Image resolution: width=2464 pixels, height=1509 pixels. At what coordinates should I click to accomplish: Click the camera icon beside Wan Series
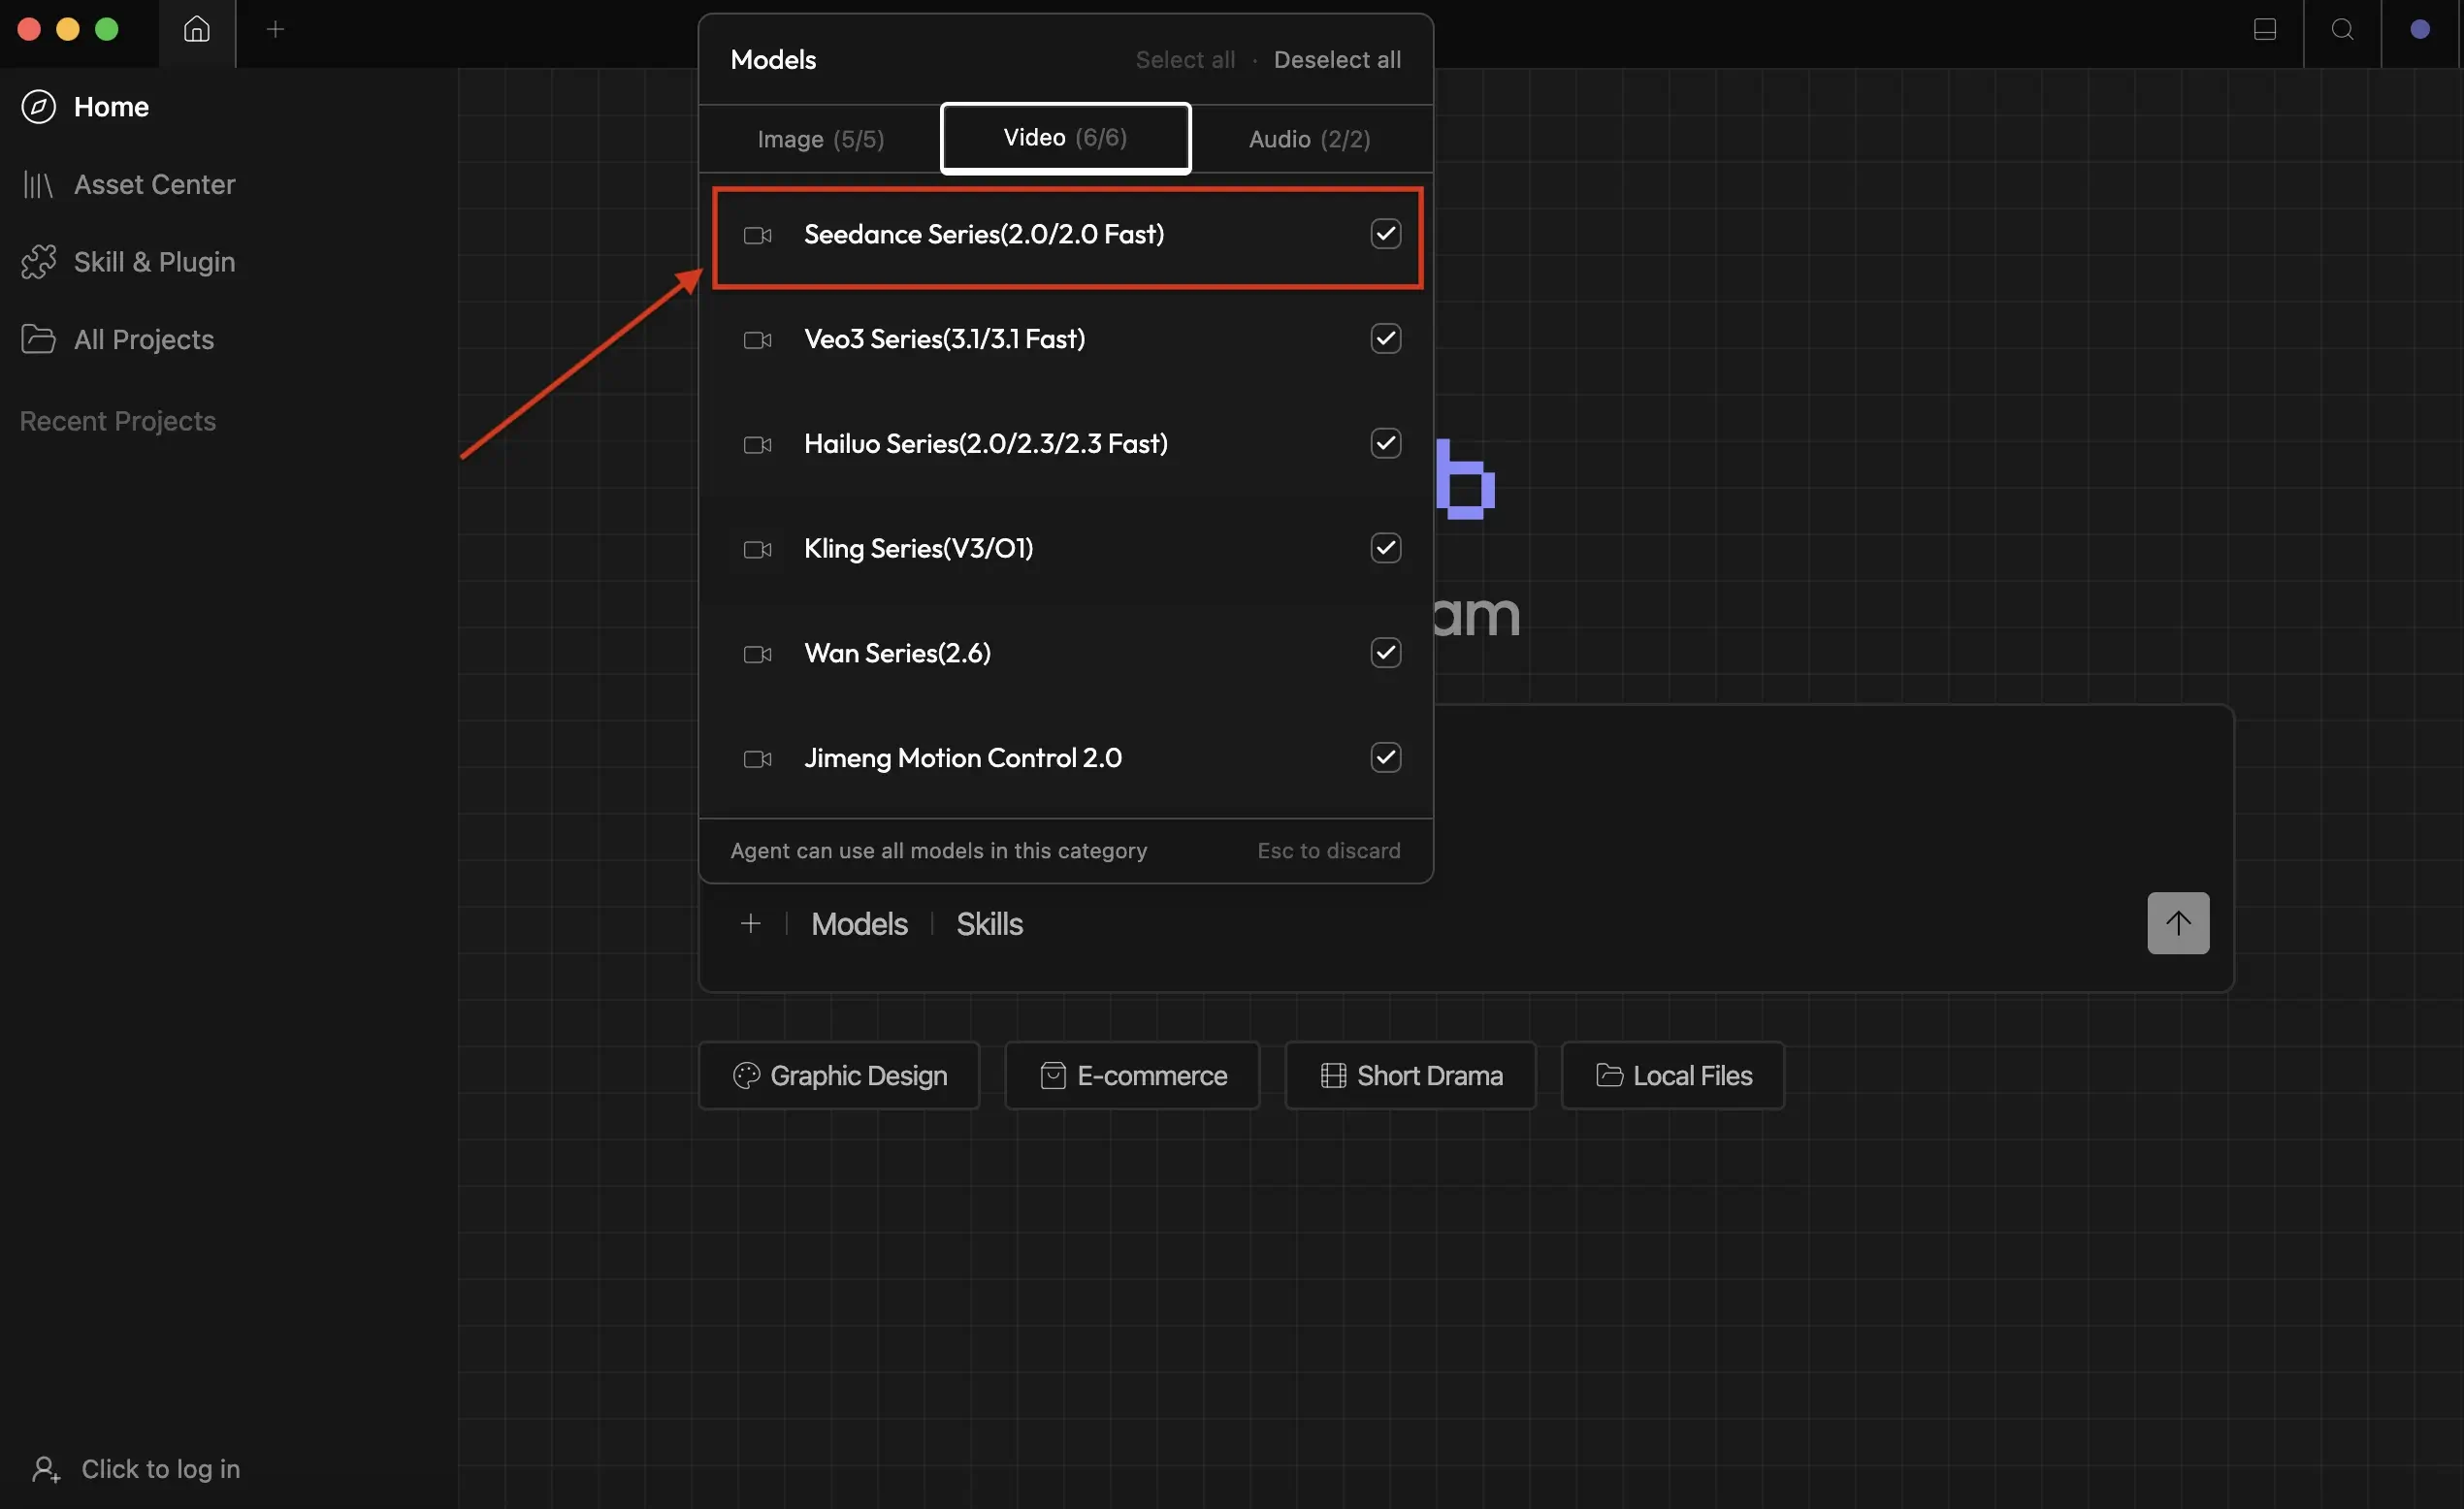[757, 654]
